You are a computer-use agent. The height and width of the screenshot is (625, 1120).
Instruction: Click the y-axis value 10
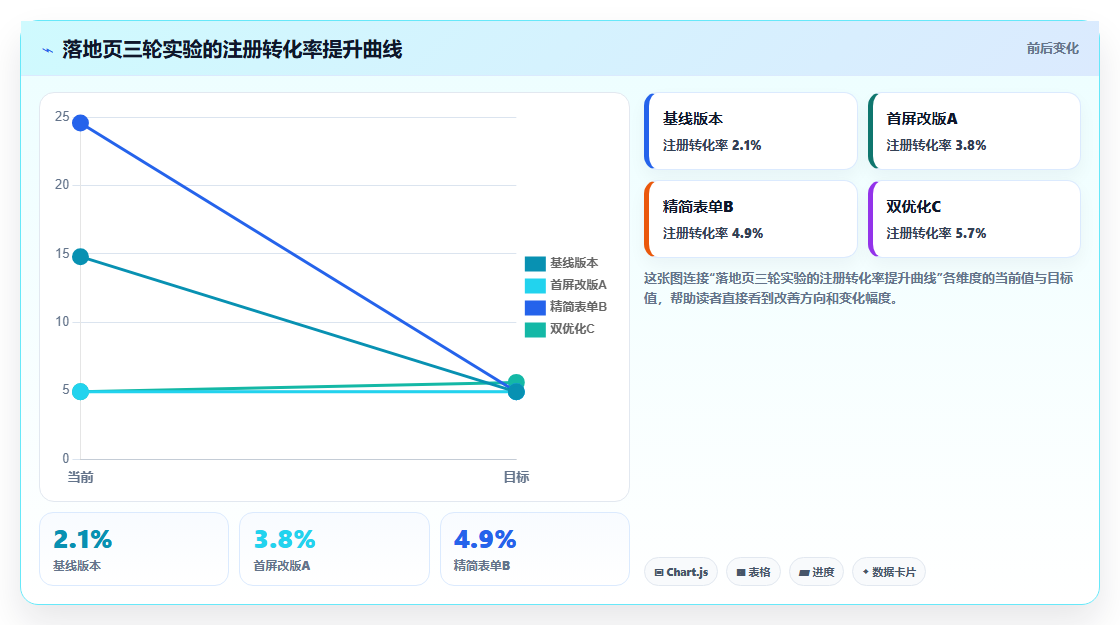point(62,322)
